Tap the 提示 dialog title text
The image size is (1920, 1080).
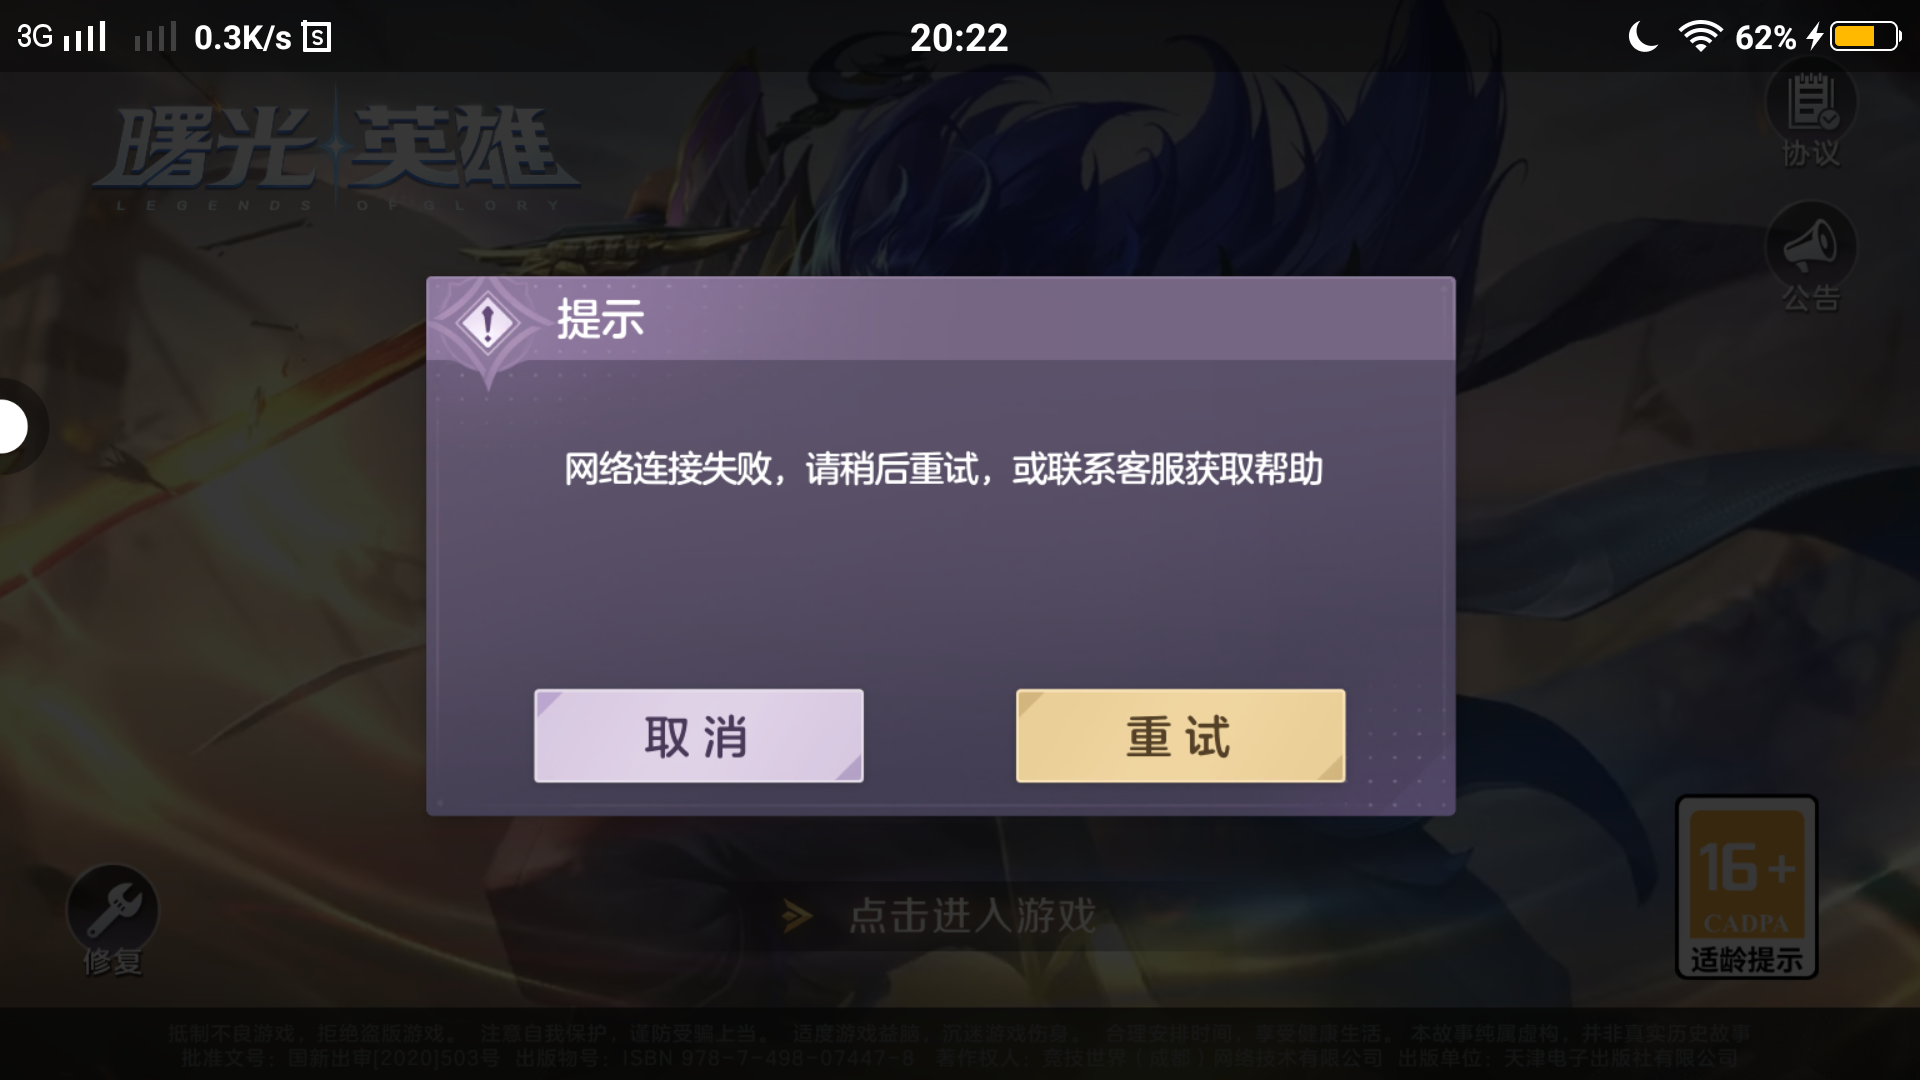click(x=600, y=320)
